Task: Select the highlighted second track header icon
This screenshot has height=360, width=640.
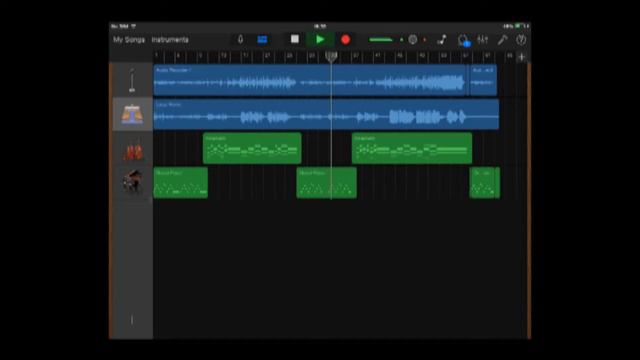Action: [132, 114]
